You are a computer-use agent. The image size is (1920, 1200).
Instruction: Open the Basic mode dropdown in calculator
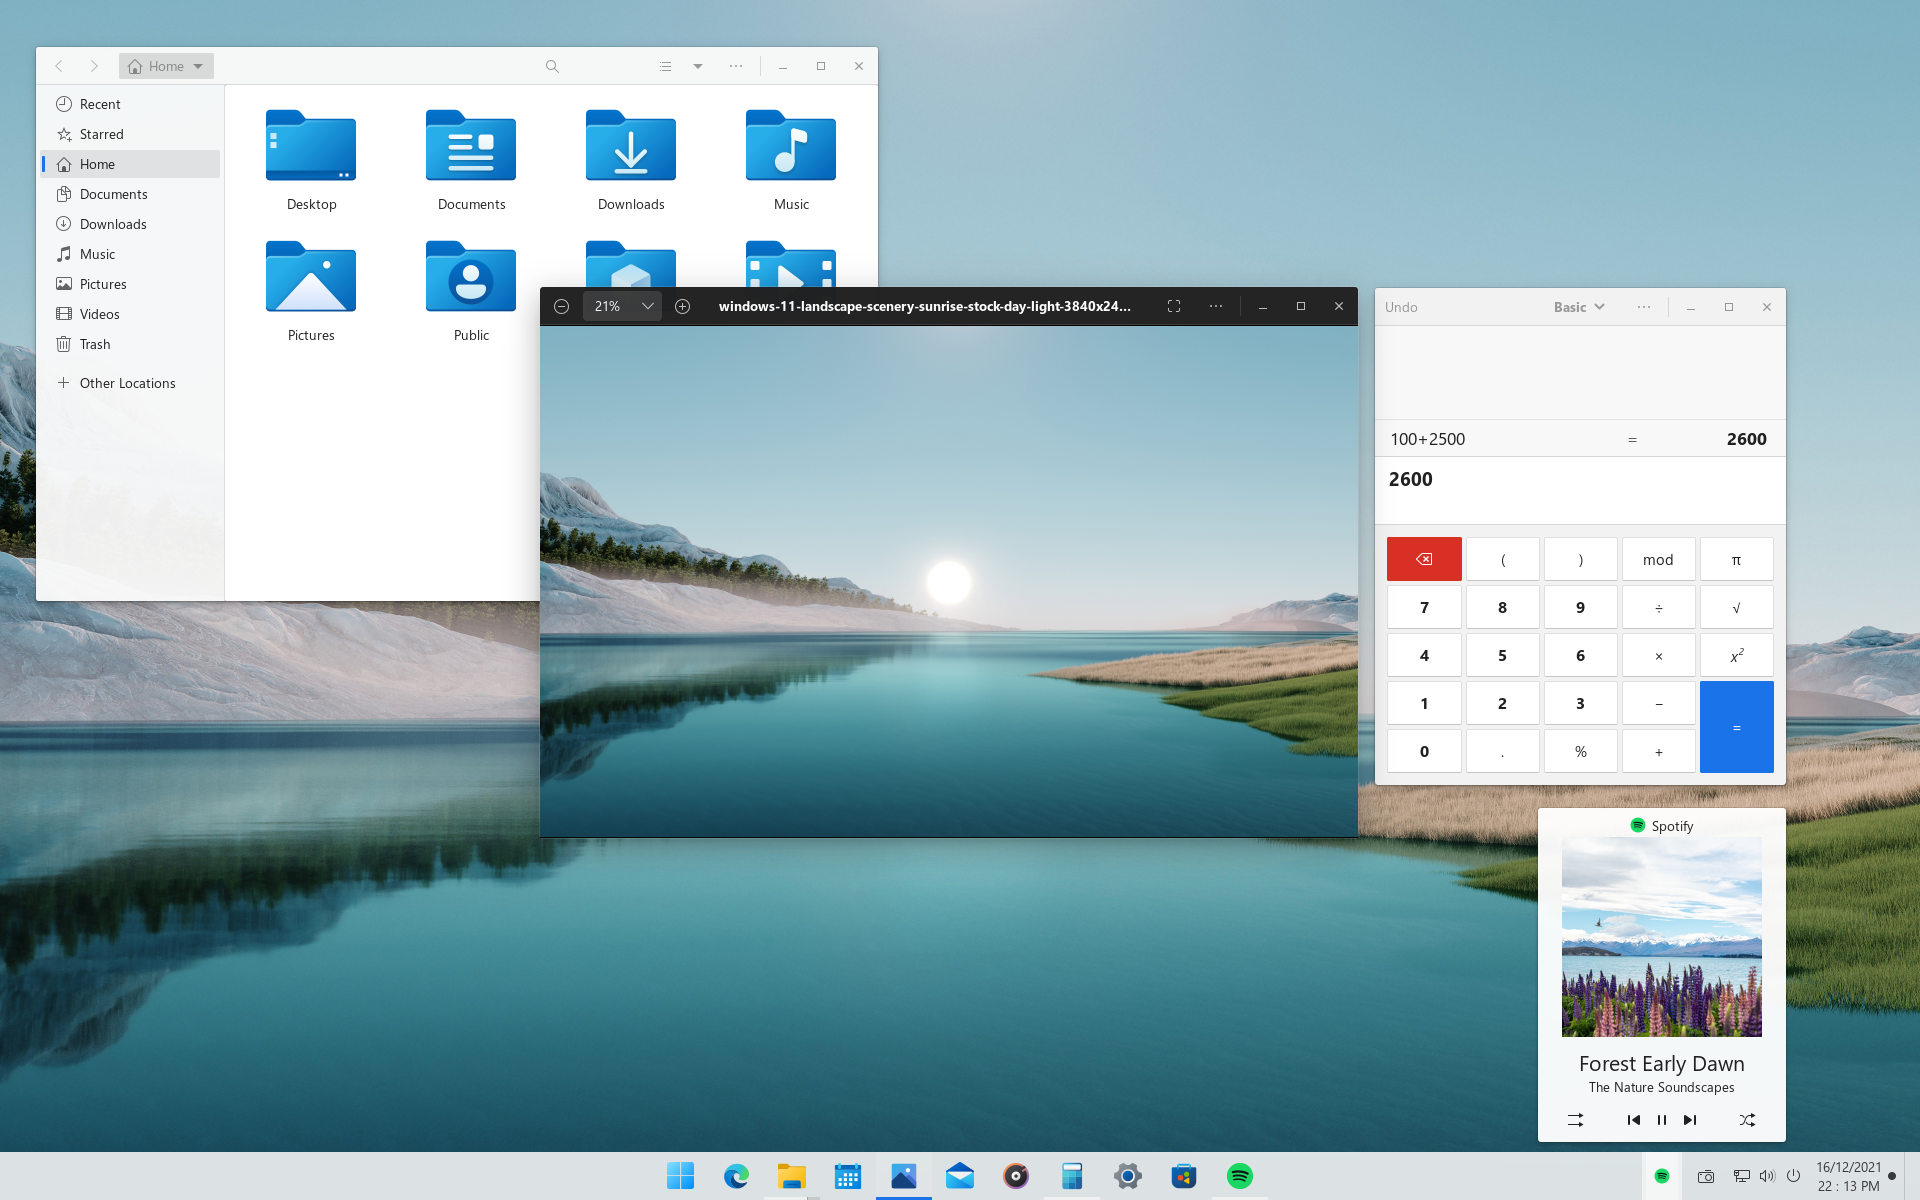pyautogui.click(x=1579, y=307)
